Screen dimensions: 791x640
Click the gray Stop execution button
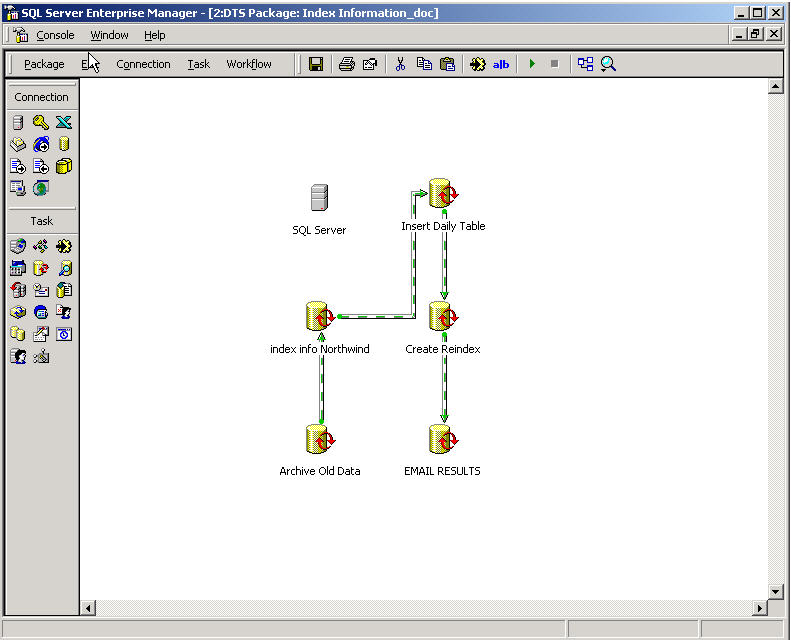[554, 64]
